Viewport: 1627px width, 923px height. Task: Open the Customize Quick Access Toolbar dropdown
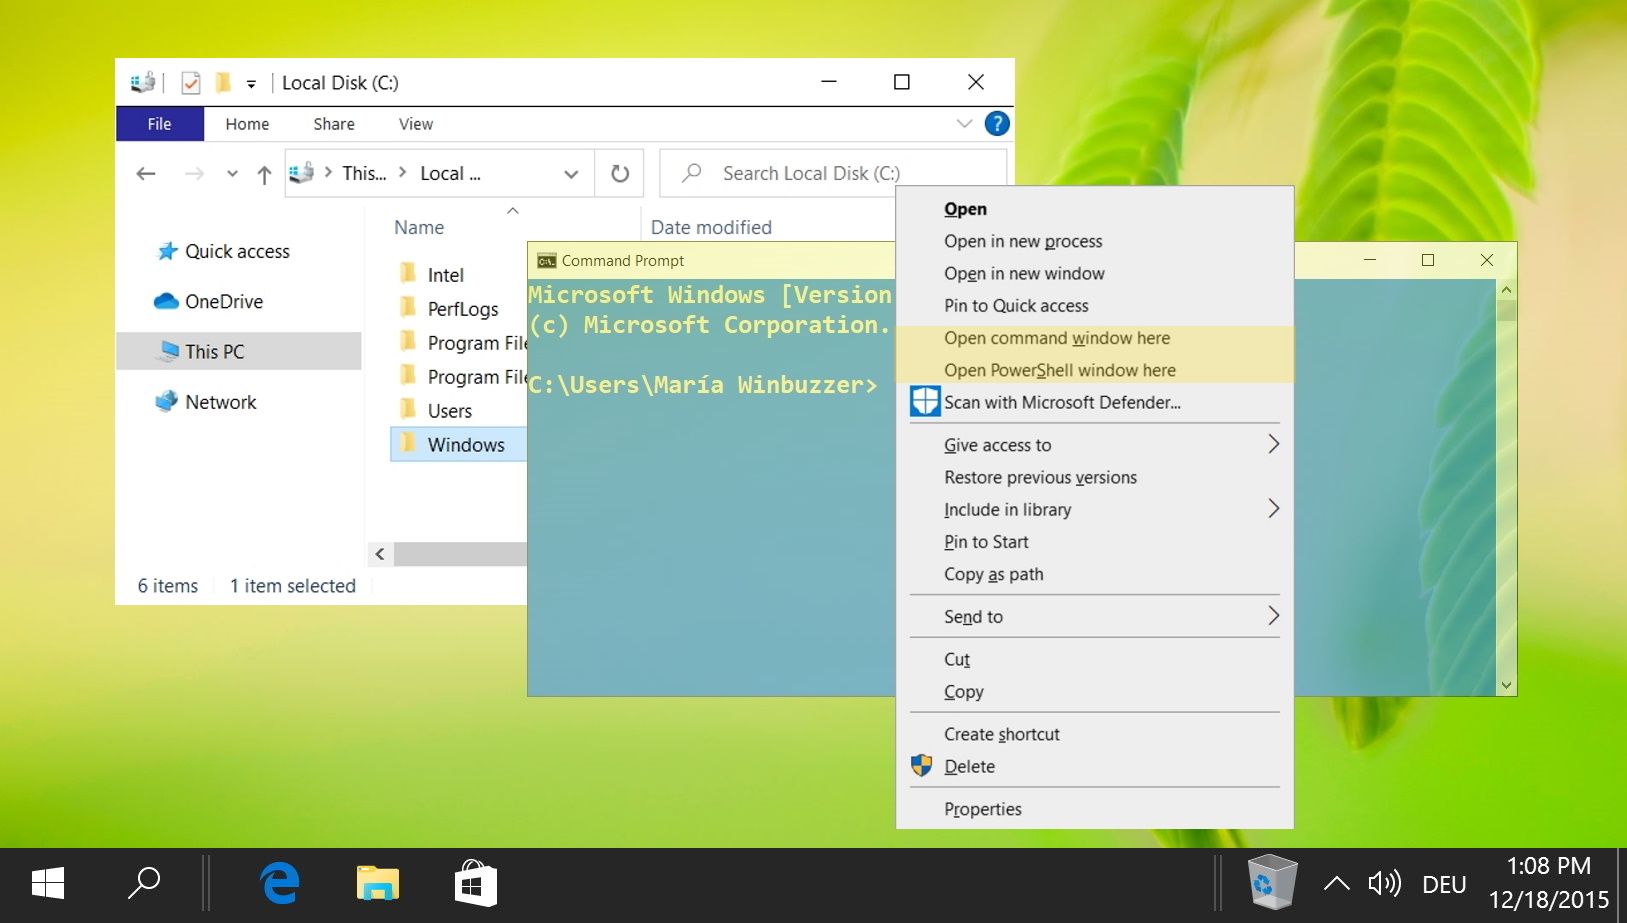pyautogui.click(x=252, y=83)
